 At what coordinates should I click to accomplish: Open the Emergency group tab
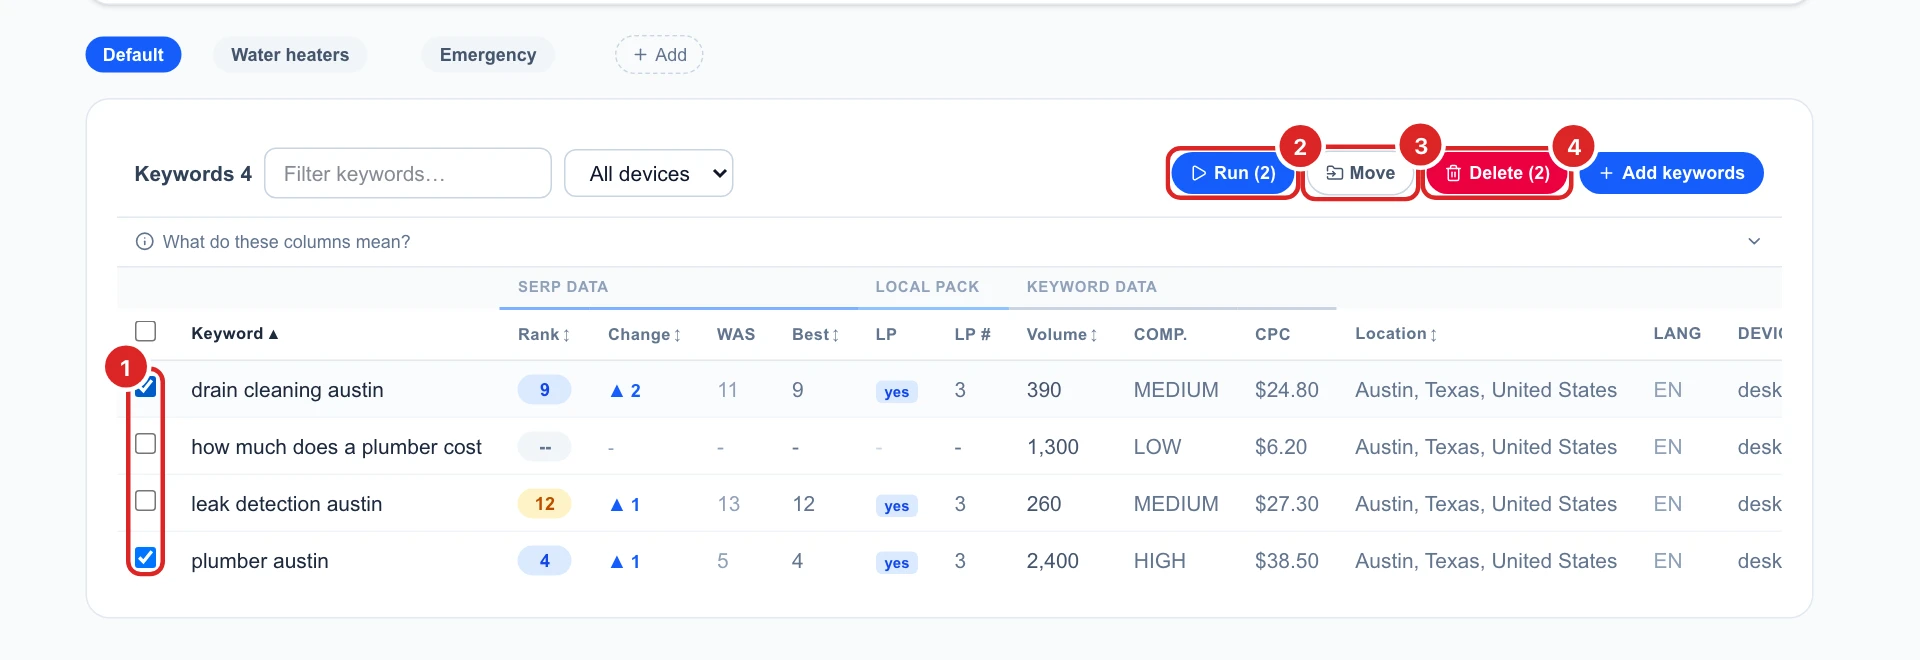pos(488,55)
